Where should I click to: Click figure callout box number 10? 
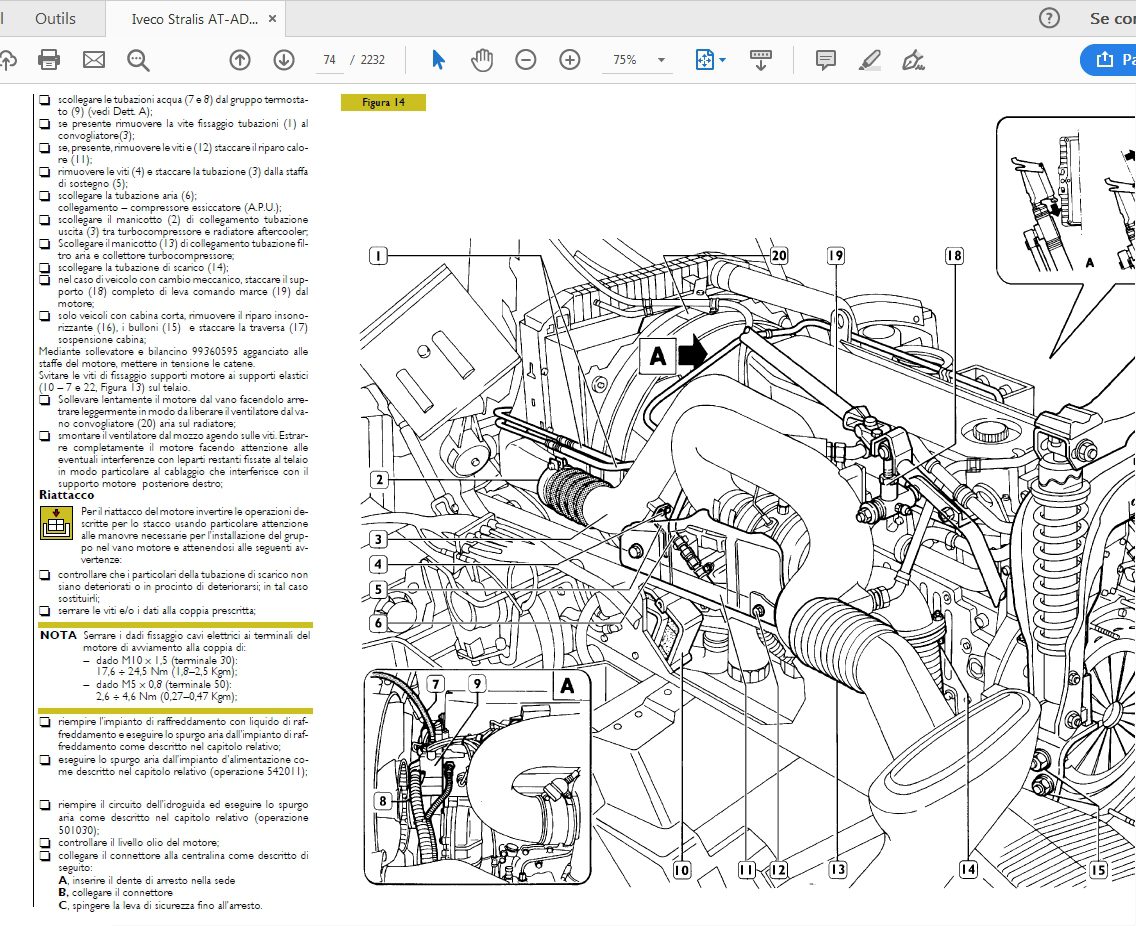[682, 870]
